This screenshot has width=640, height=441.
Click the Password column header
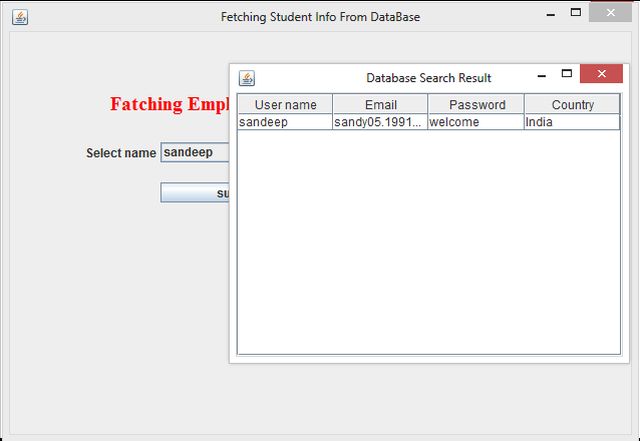click(476, 105)
